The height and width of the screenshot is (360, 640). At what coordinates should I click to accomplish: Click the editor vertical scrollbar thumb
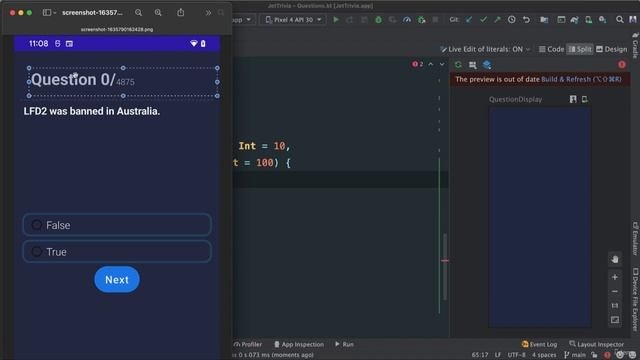[x=445, y=267]
